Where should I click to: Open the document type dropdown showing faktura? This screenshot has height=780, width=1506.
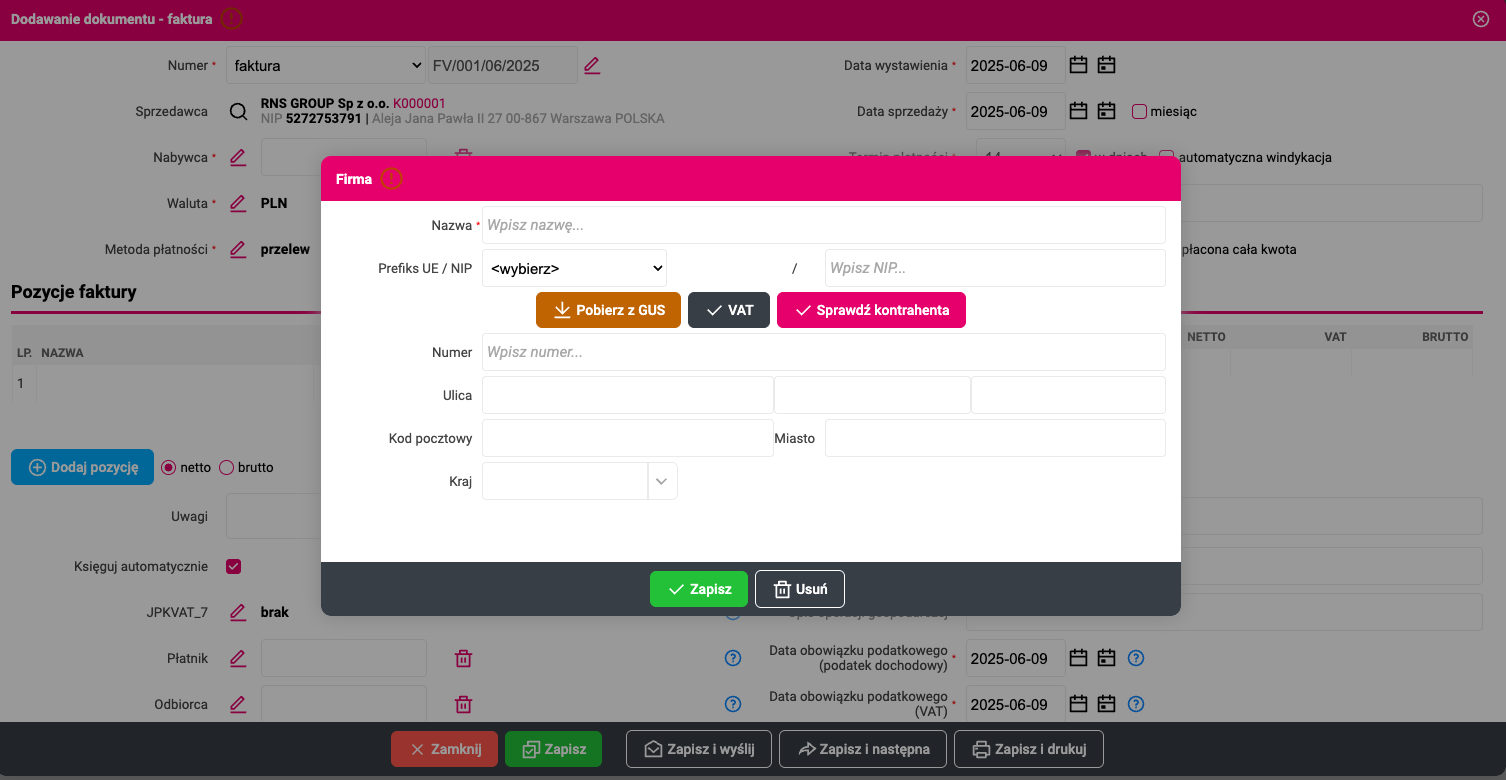coord(326,66)
